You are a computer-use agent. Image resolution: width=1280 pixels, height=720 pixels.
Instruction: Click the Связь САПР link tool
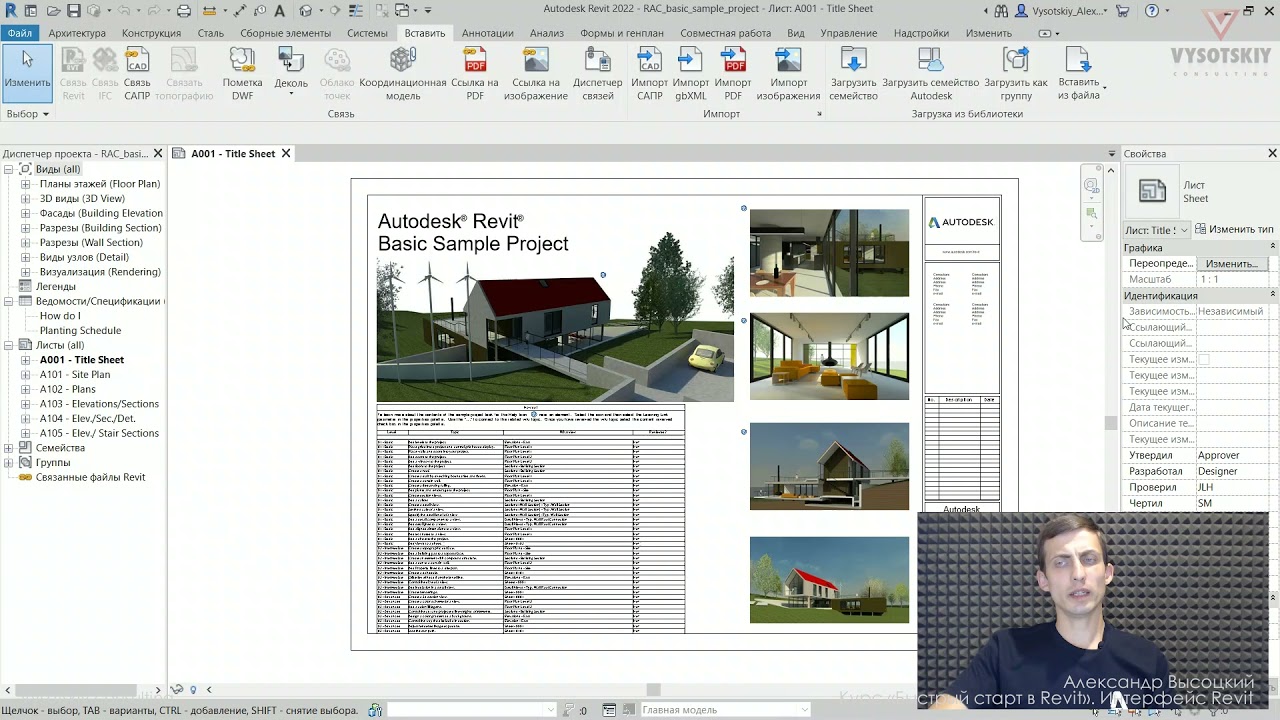coord(137,74)
